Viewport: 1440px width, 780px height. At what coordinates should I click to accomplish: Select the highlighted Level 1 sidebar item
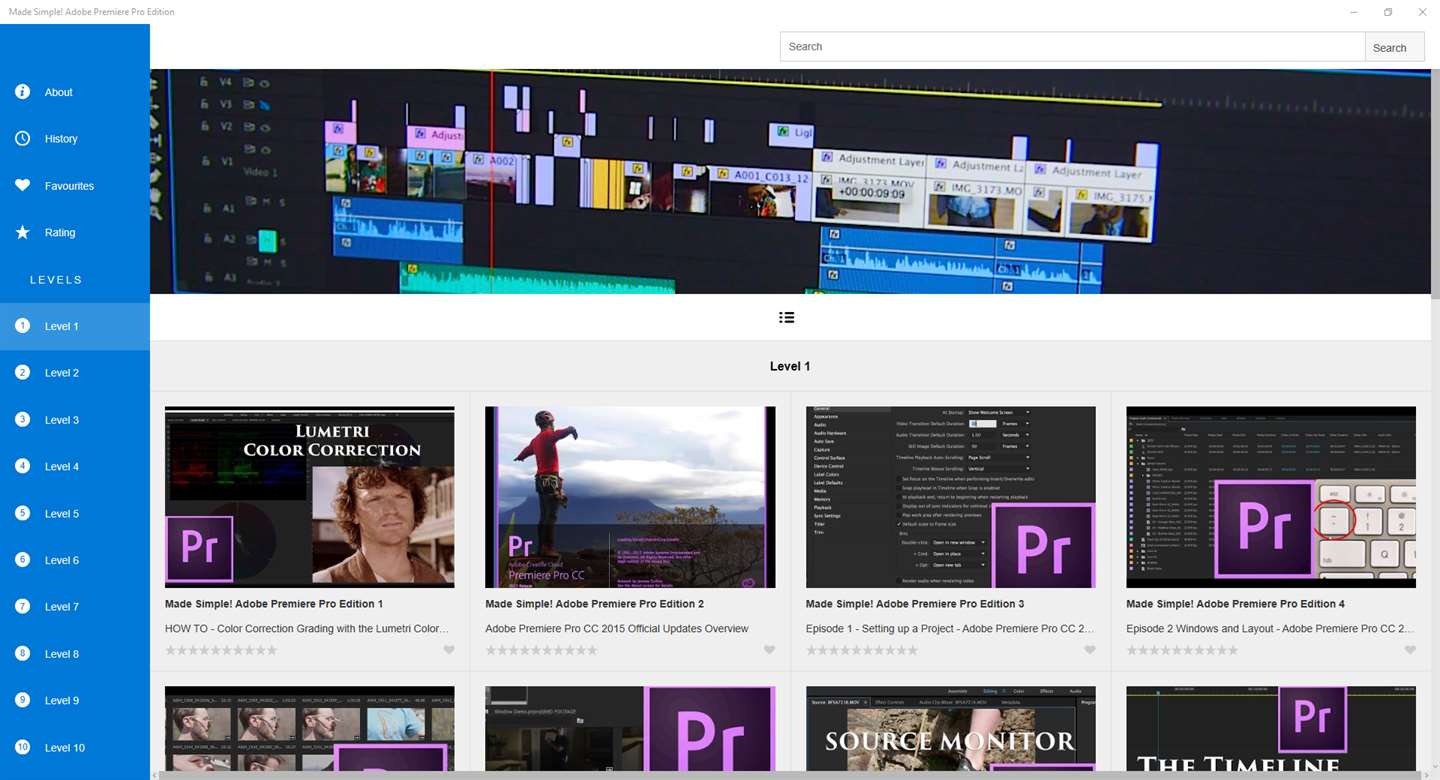75,326
